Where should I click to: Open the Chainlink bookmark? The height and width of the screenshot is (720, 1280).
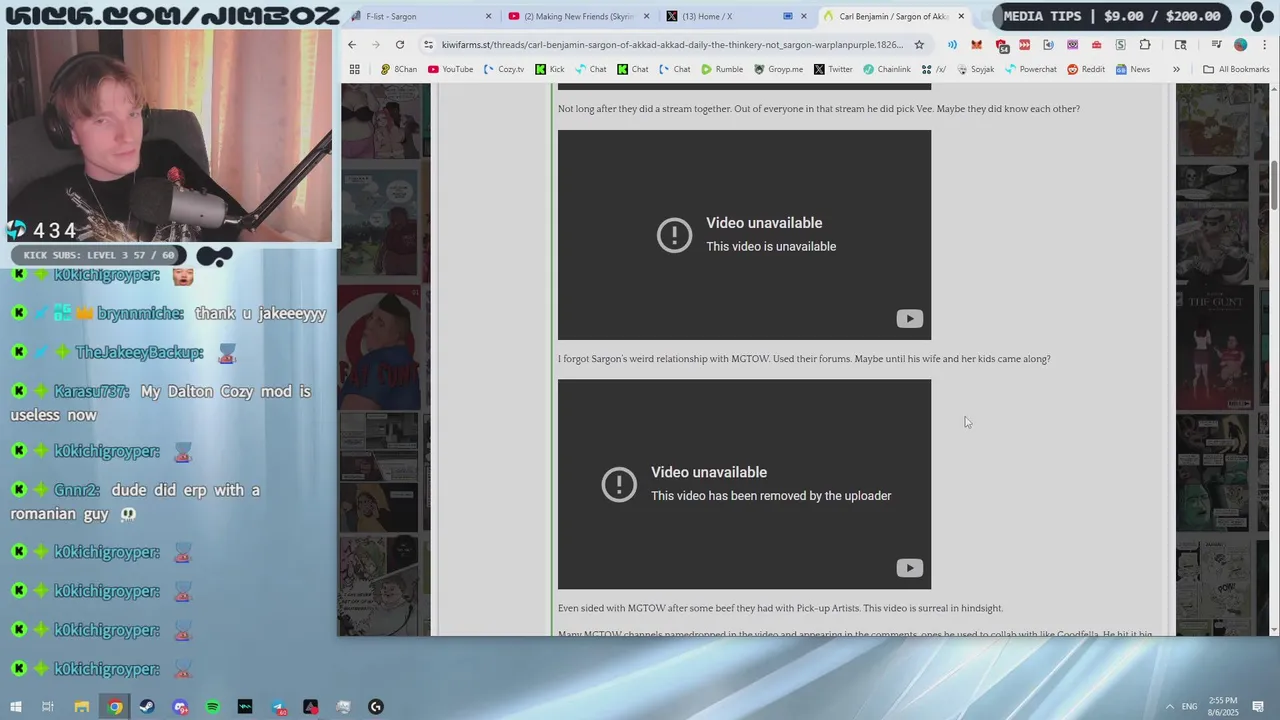[886, 69]
